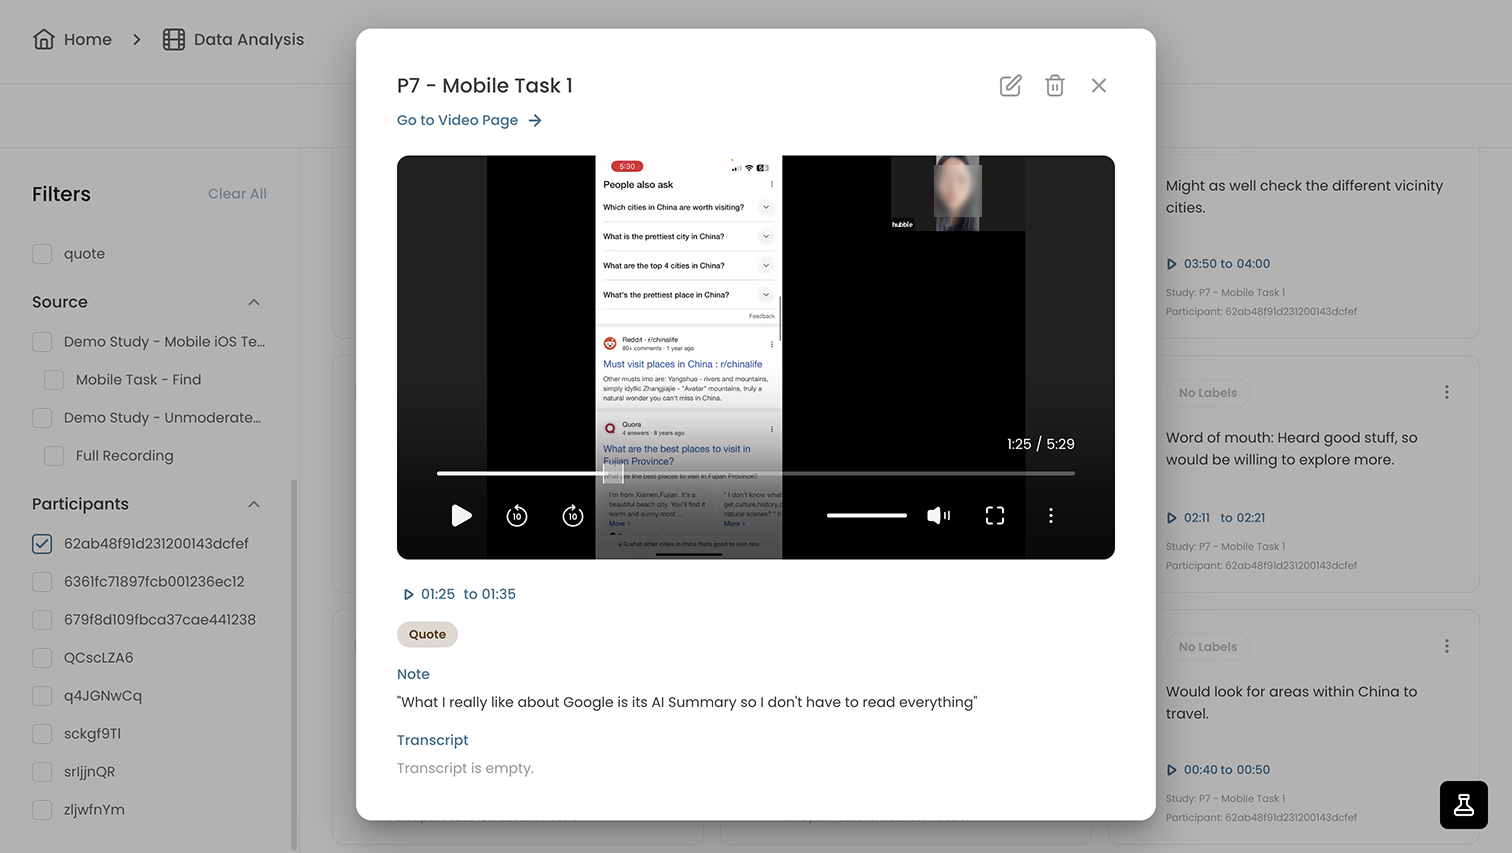This screenshot has width=1512, height=853.
Task: Toggle the quote filter checkbox
Action: [42, 254]
